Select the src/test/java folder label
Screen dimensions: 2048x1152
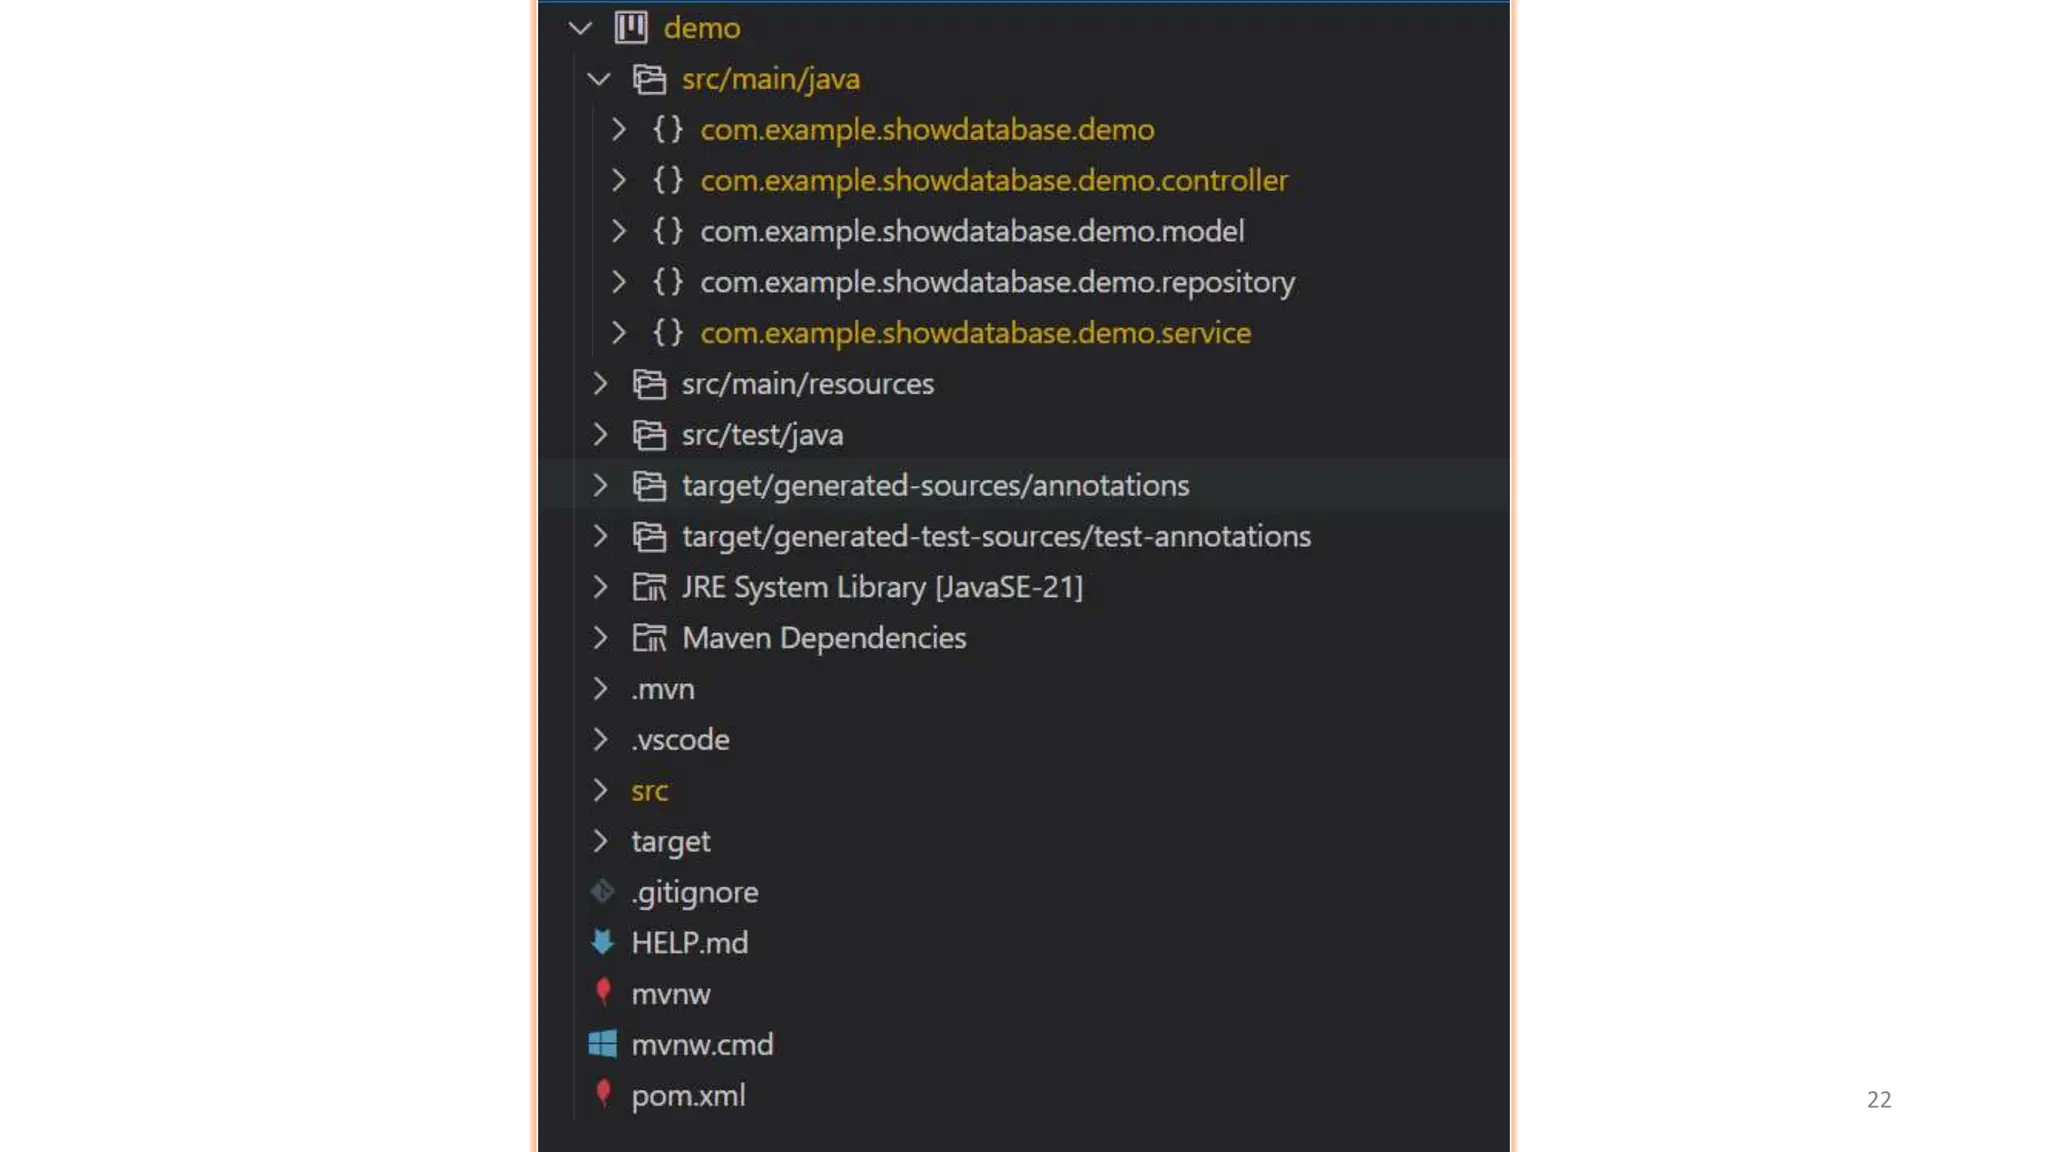click(762, 435)
